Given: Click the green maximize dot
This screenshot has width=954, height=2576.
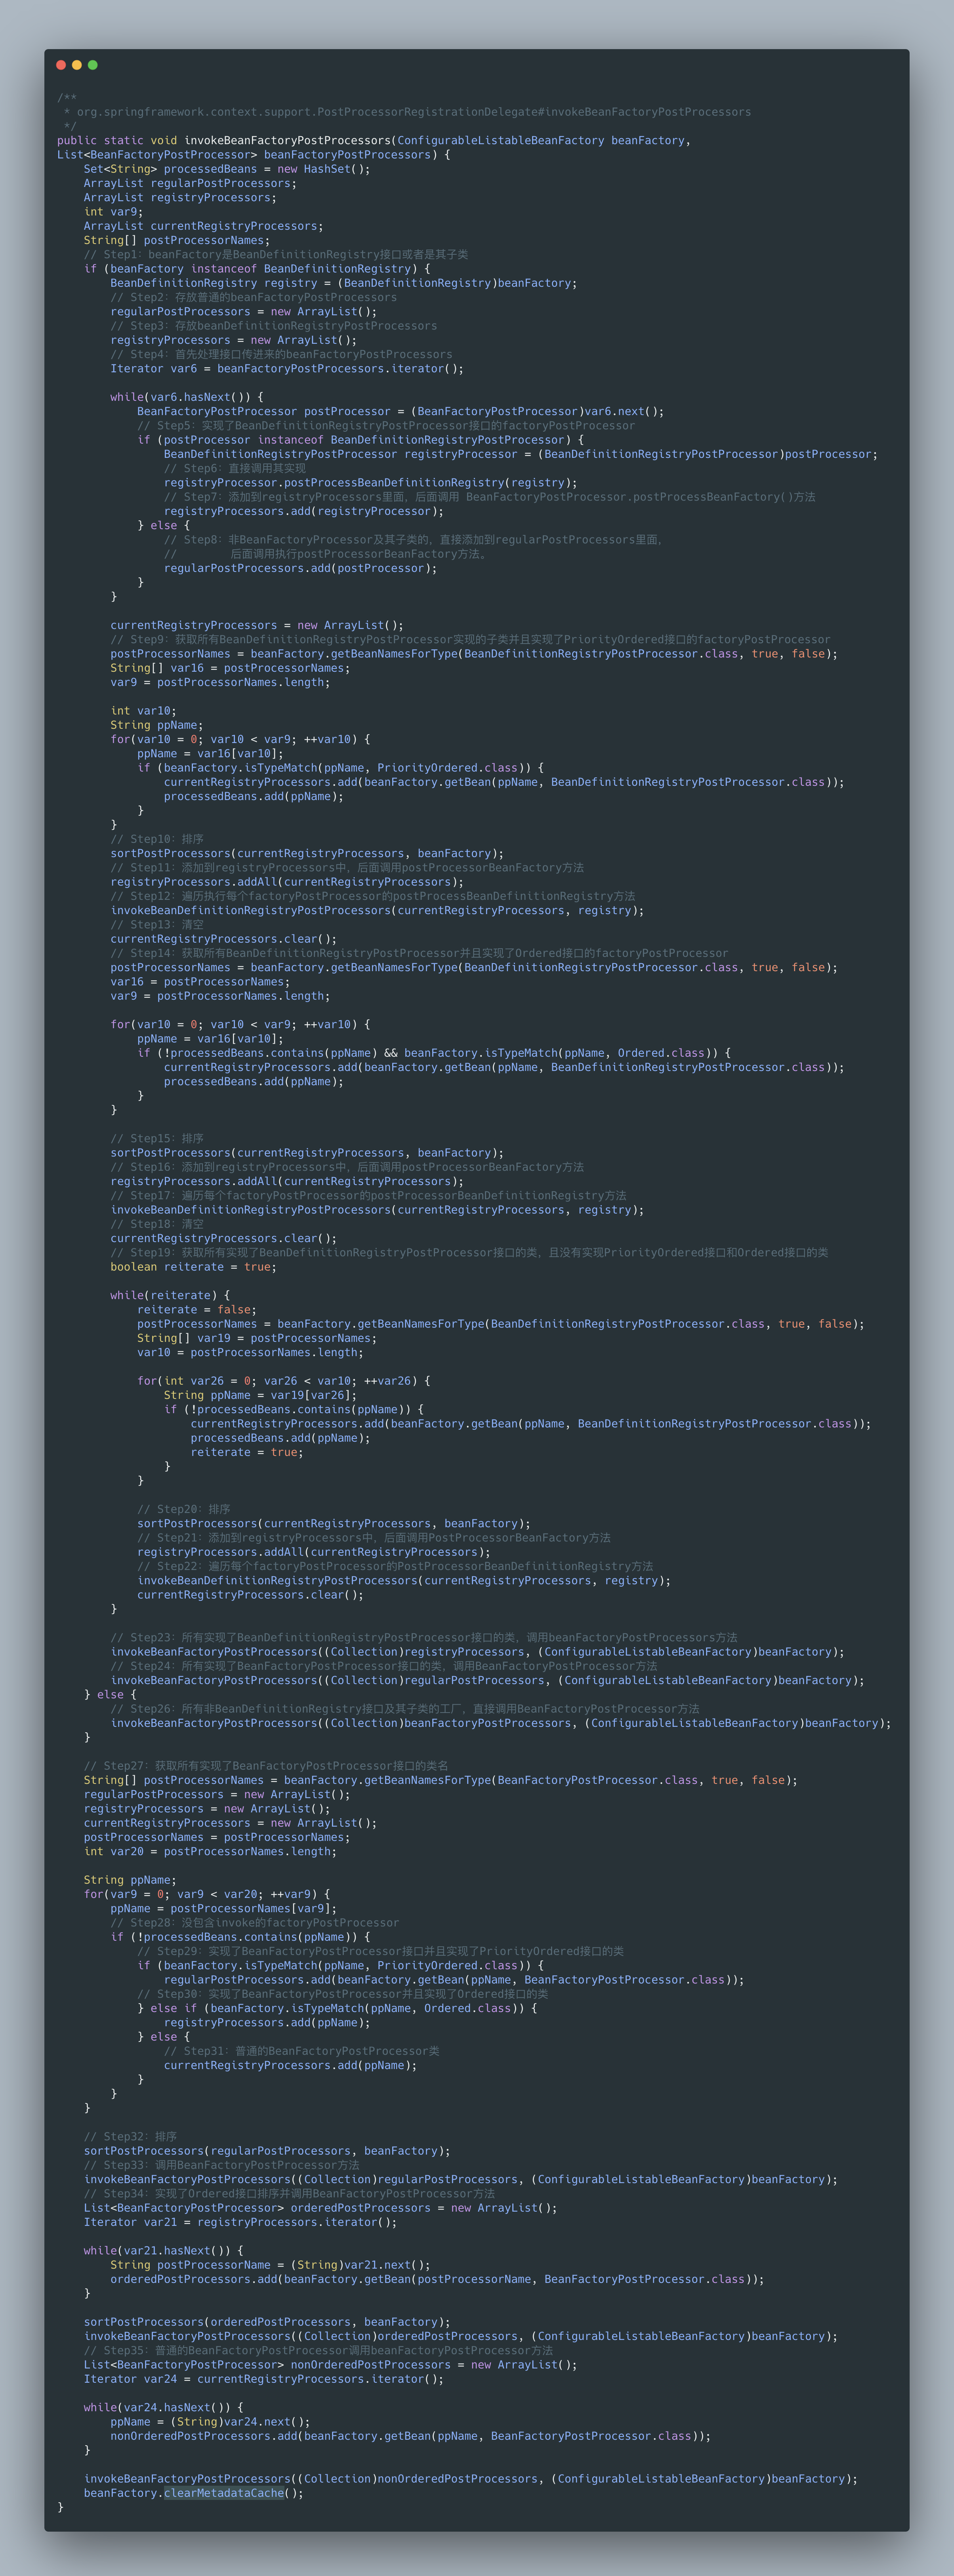Looking at the screenshot, I should click(93, 65).
